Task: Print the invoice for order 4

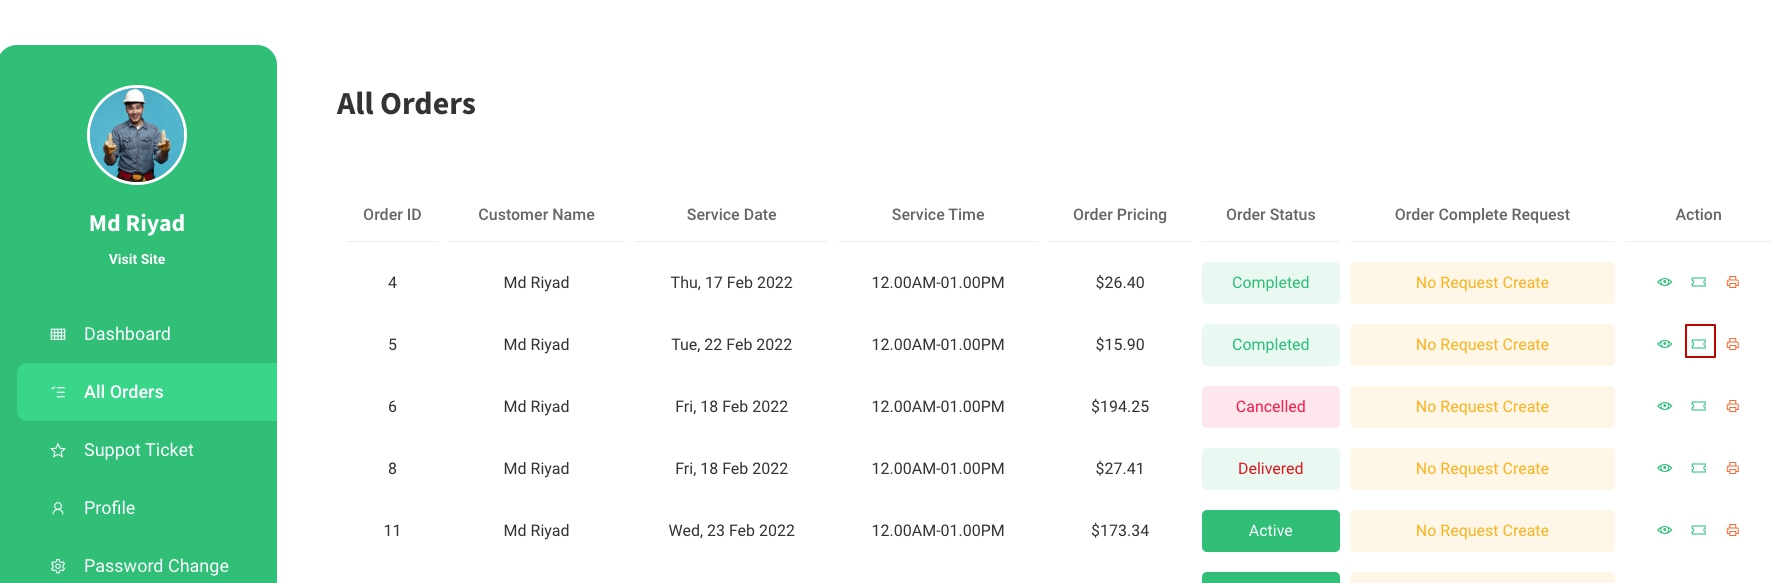Action: [1733, 282]
